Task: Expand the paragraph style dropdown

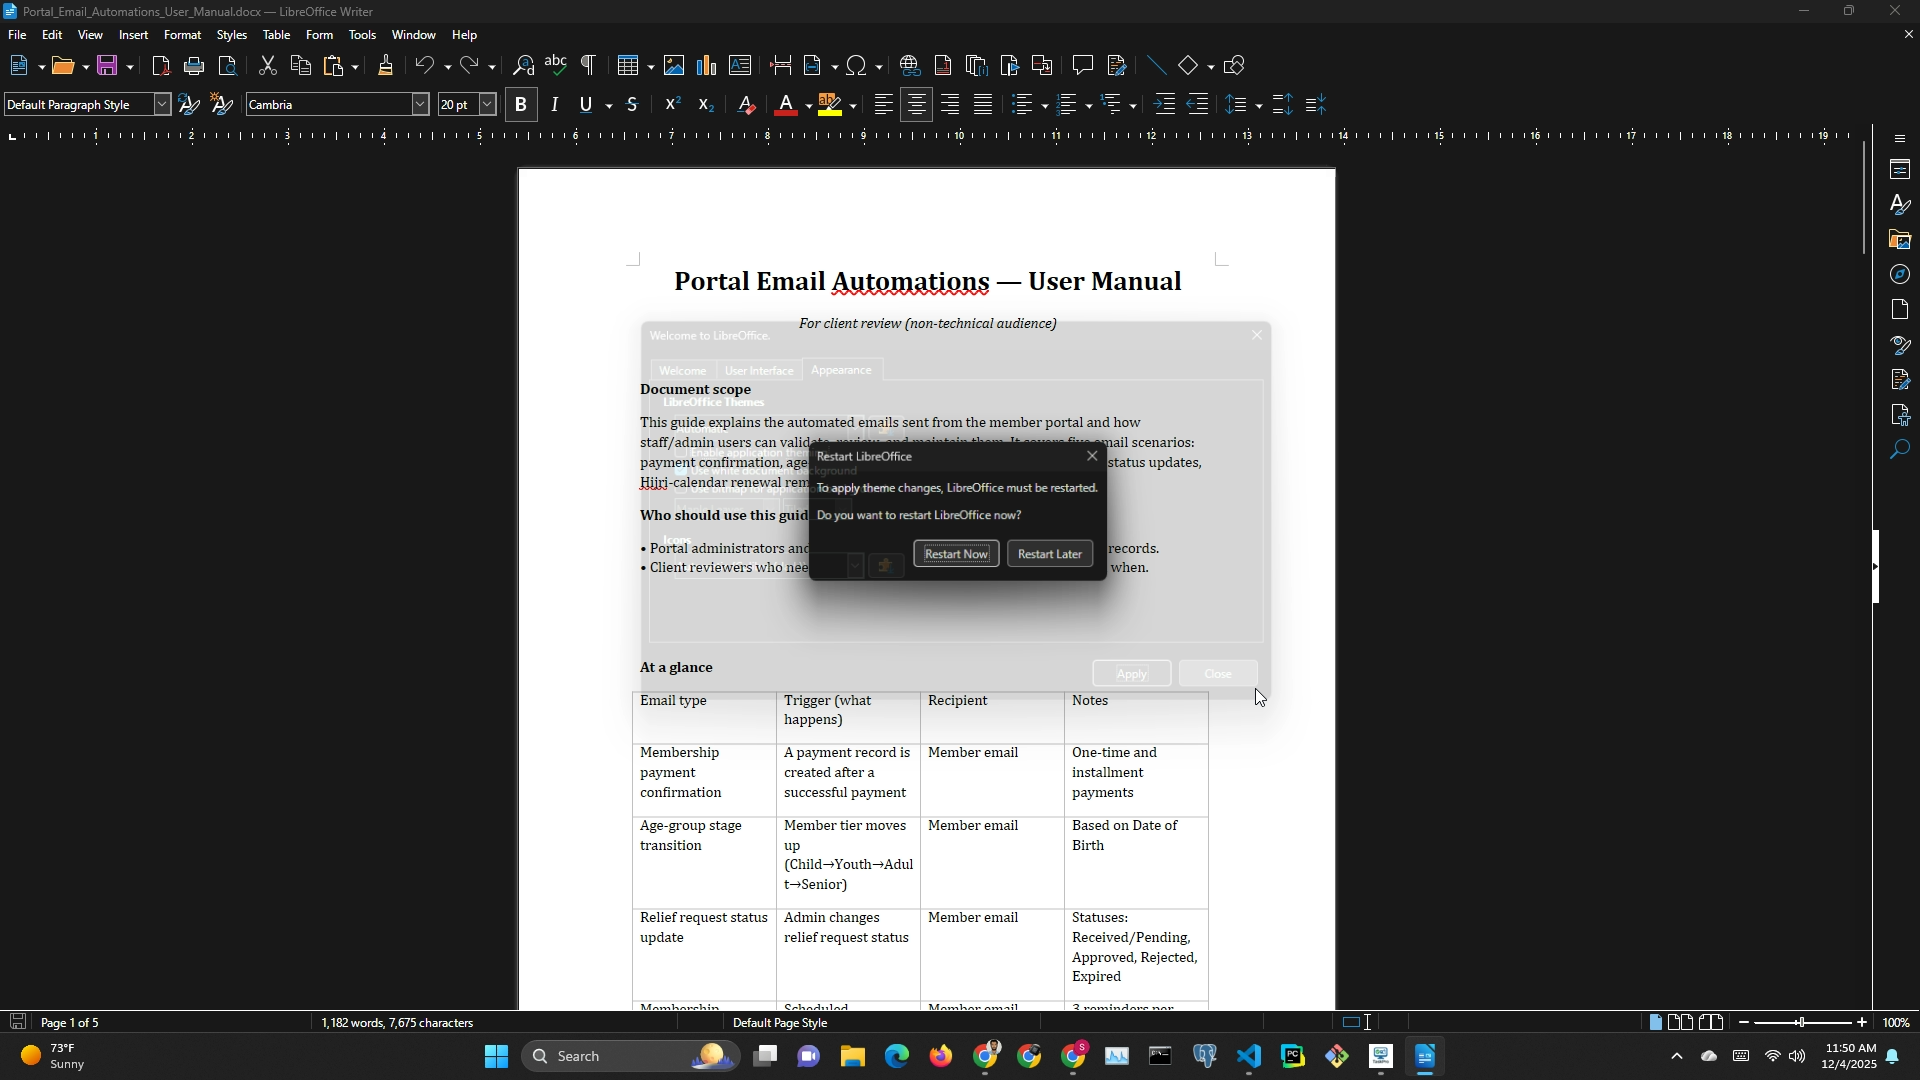Action: [162, 105]
